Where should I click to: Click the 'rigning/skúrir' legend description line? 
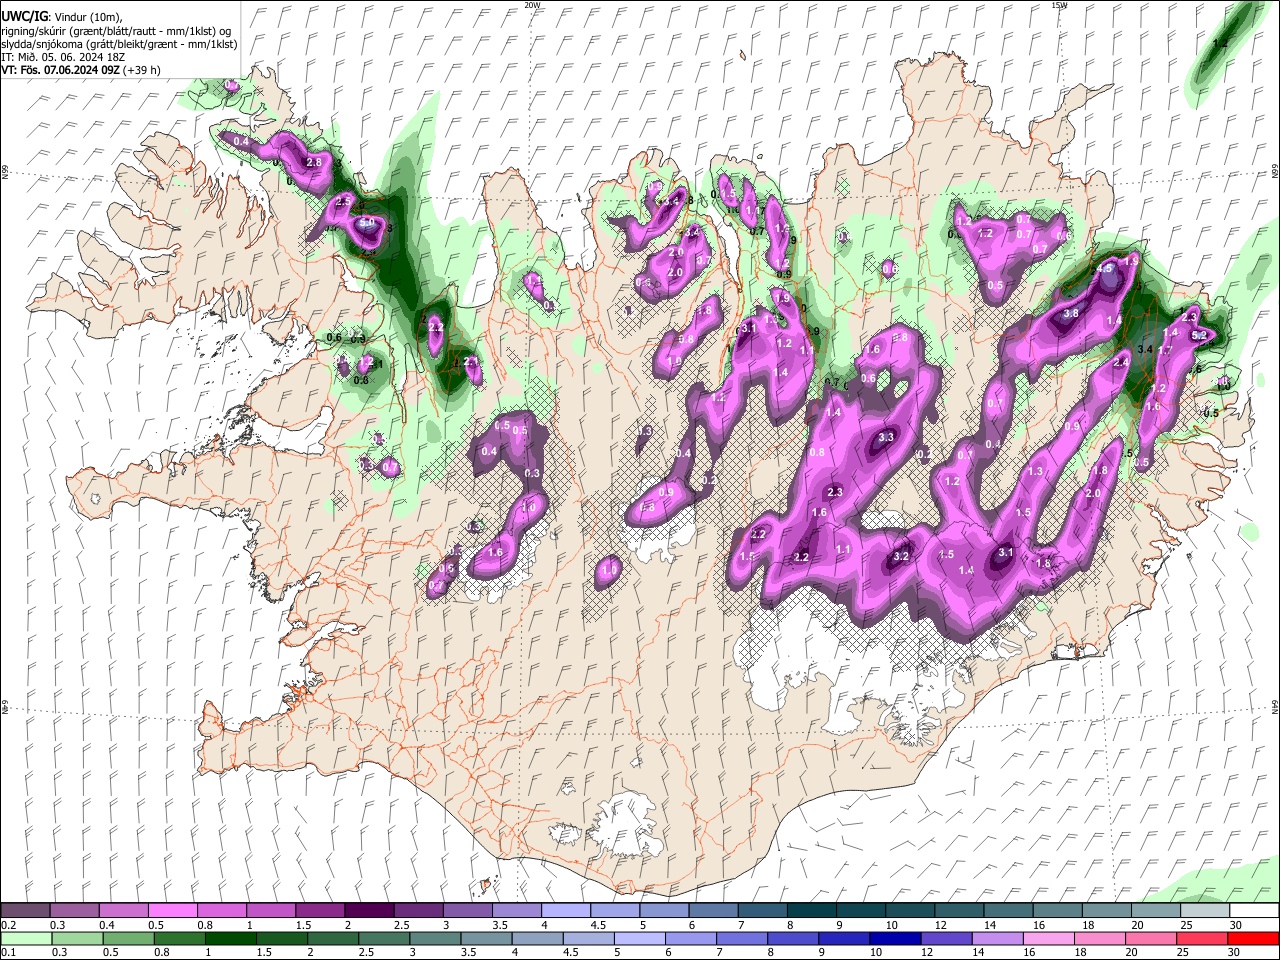116,31
